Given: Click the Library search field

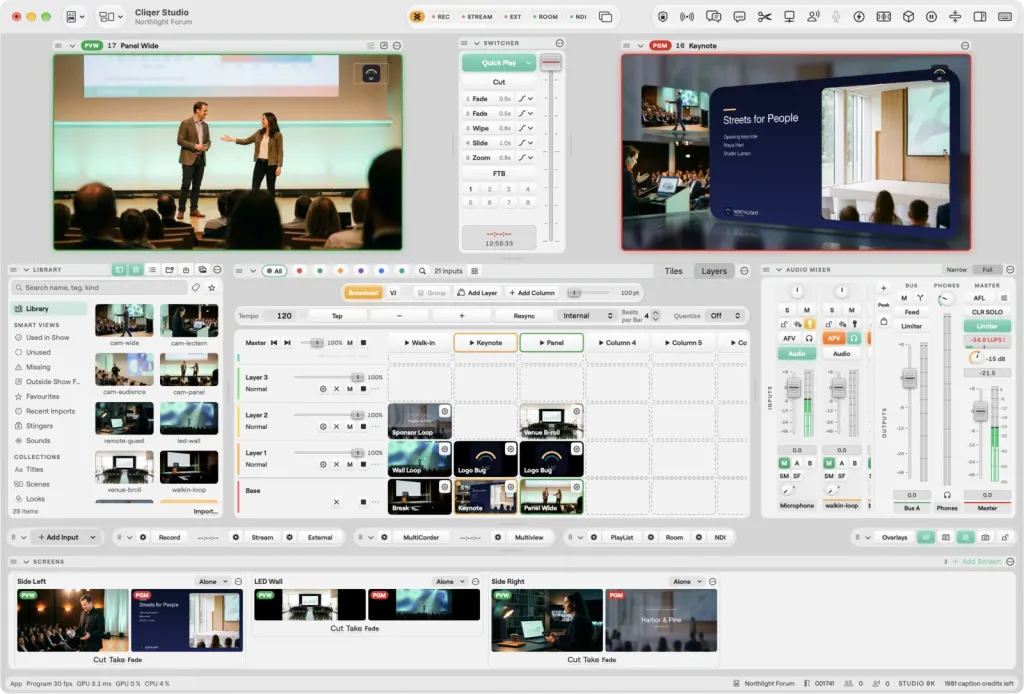Looking at the screenshot, I should pos(99,287).
